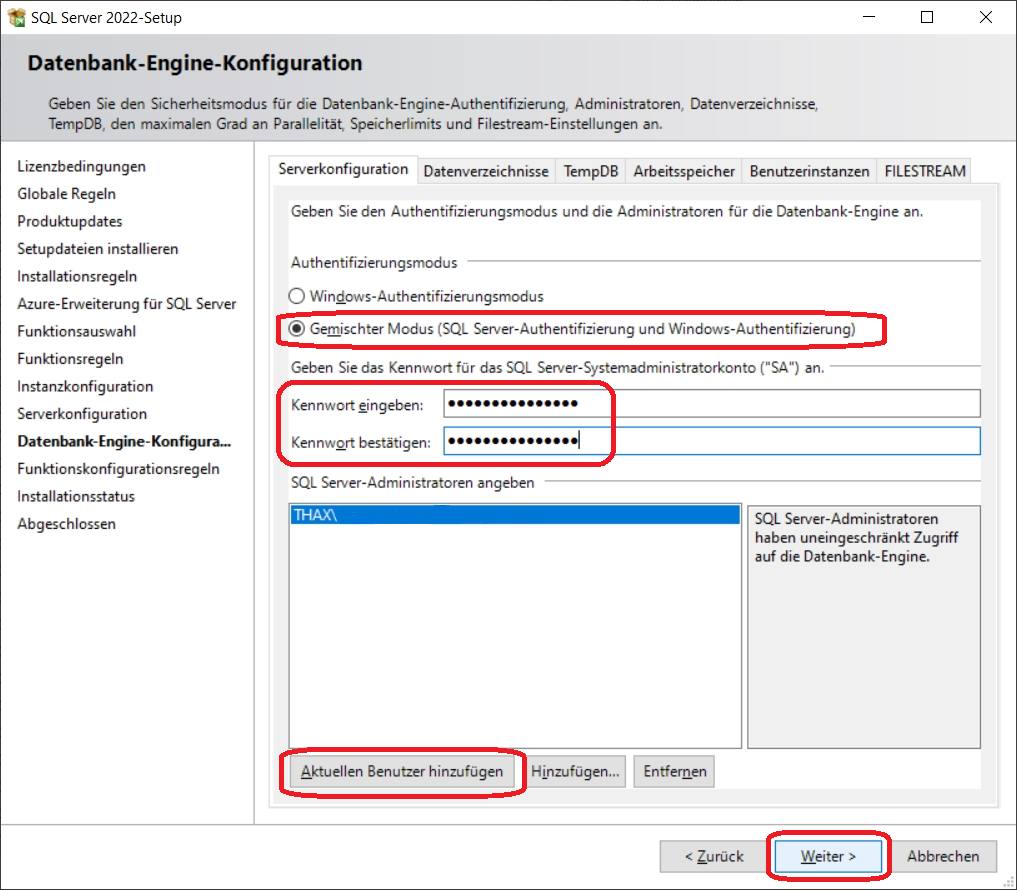Click the SQL Server-Administratoren description panel
This screenshot has height=890, width=1017.
click(864, 627)
